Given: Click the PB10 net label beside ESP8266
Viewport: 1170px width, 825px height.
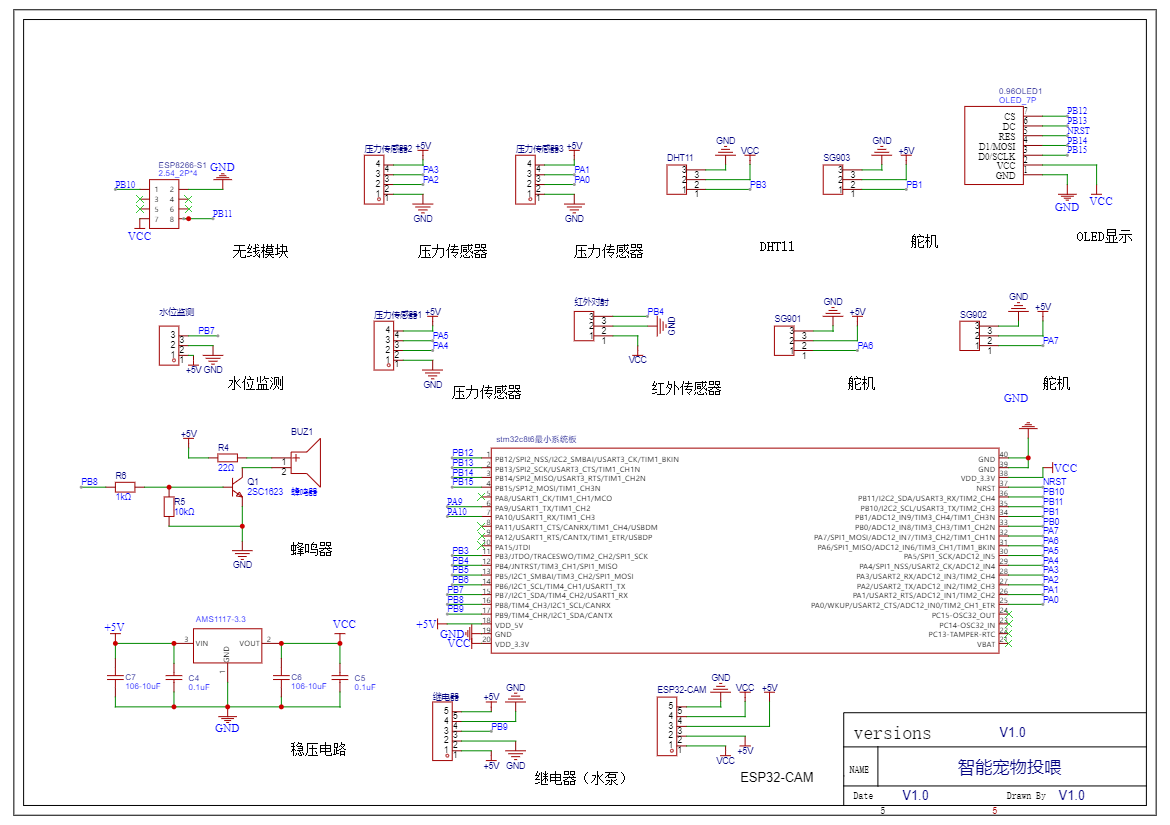Looking at the screenshot, I should pos(125,184).
